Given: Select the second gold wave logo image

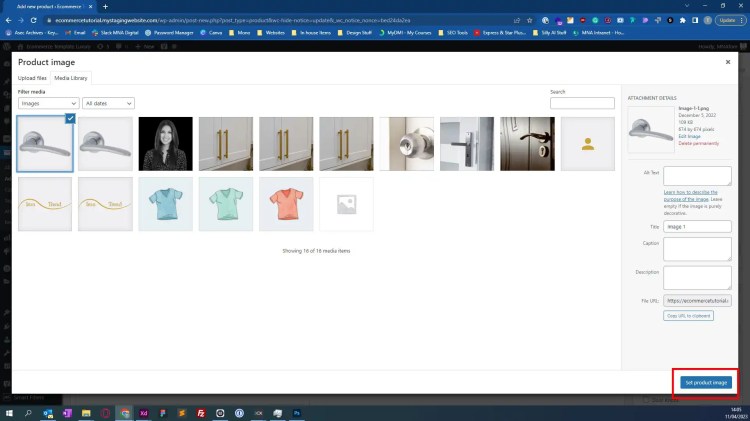Looking at the screenshot, I should pos(105,204).
